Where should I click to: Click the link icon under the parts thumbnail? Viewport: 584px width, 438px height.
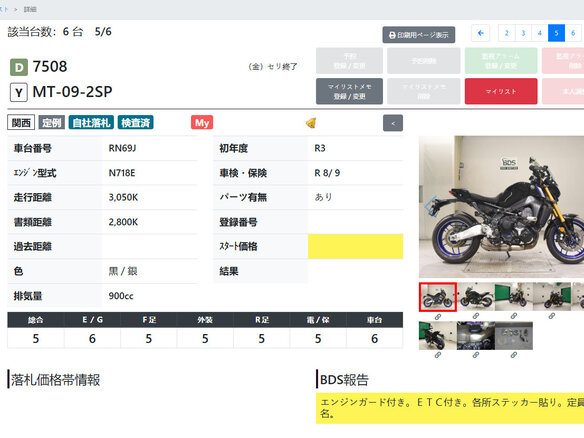pyautogui.click(x=514, y=355)
